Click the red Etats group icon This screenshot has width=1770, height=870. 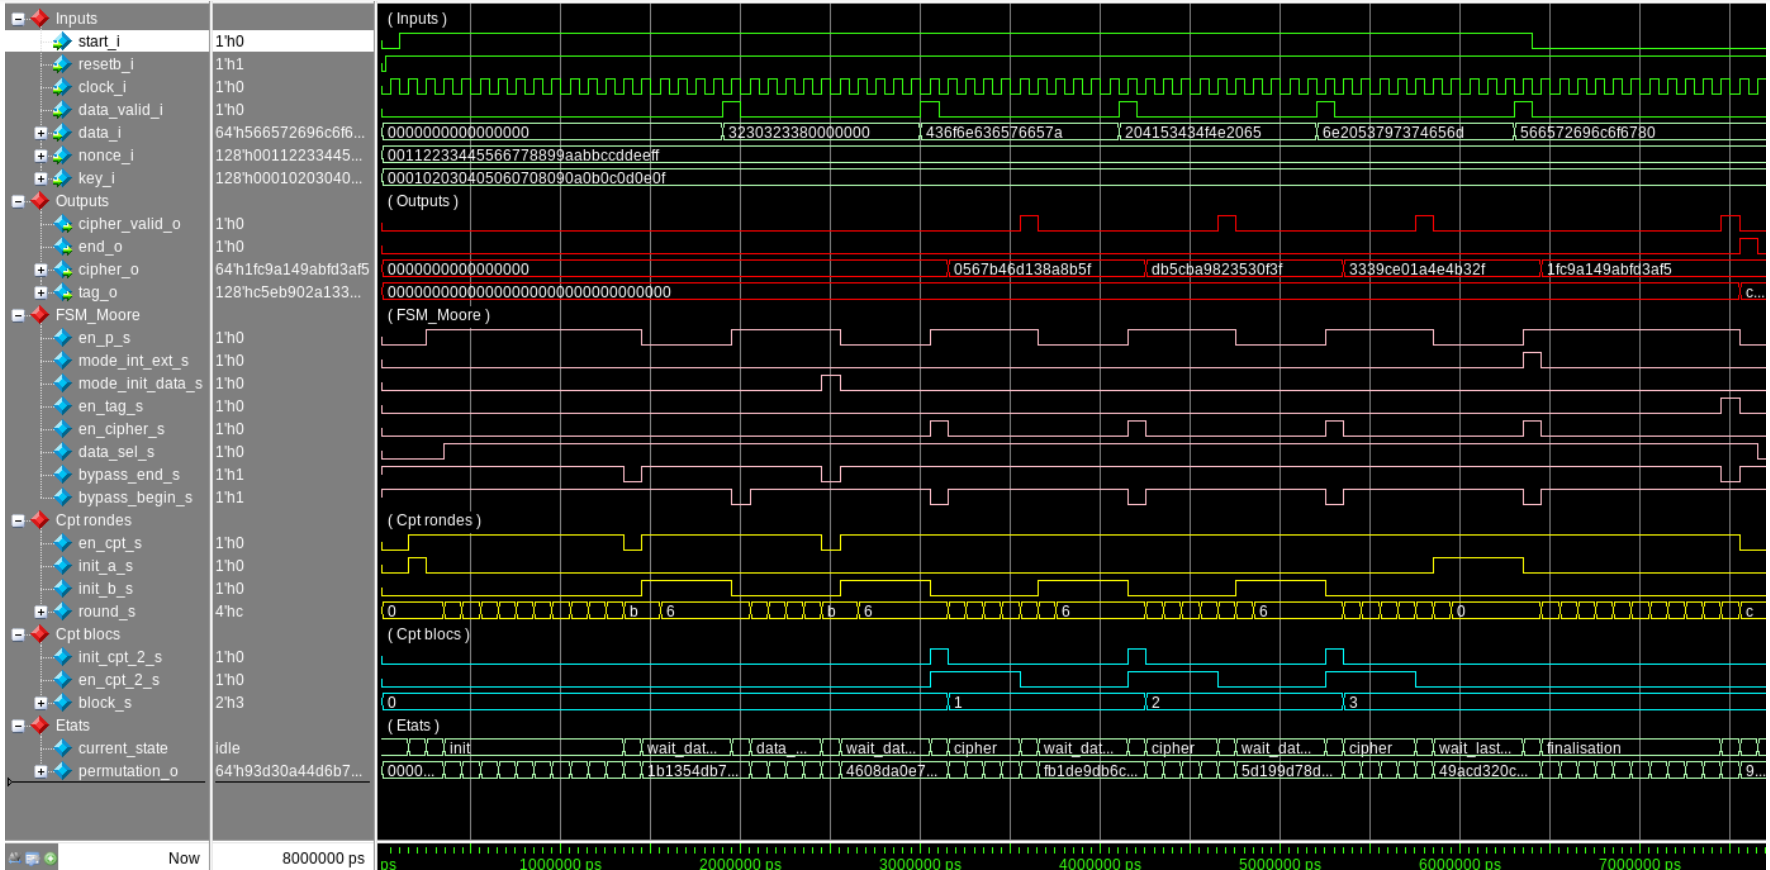coord(40,725)
